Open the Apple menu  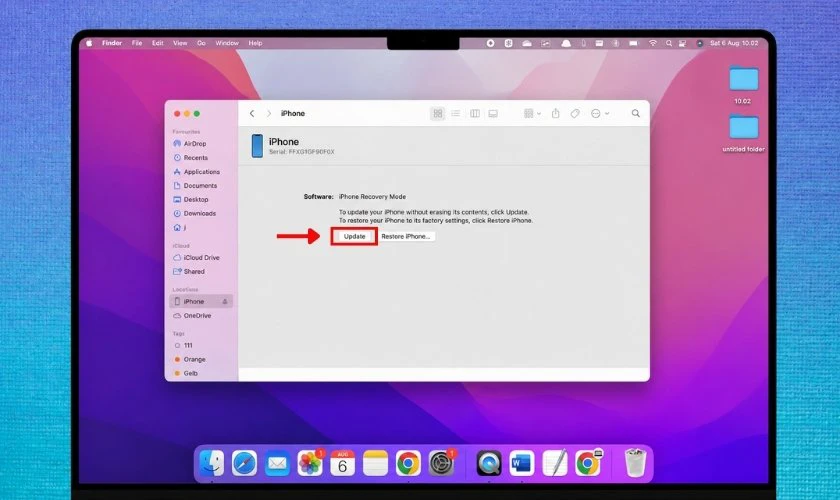coord(89,43)
